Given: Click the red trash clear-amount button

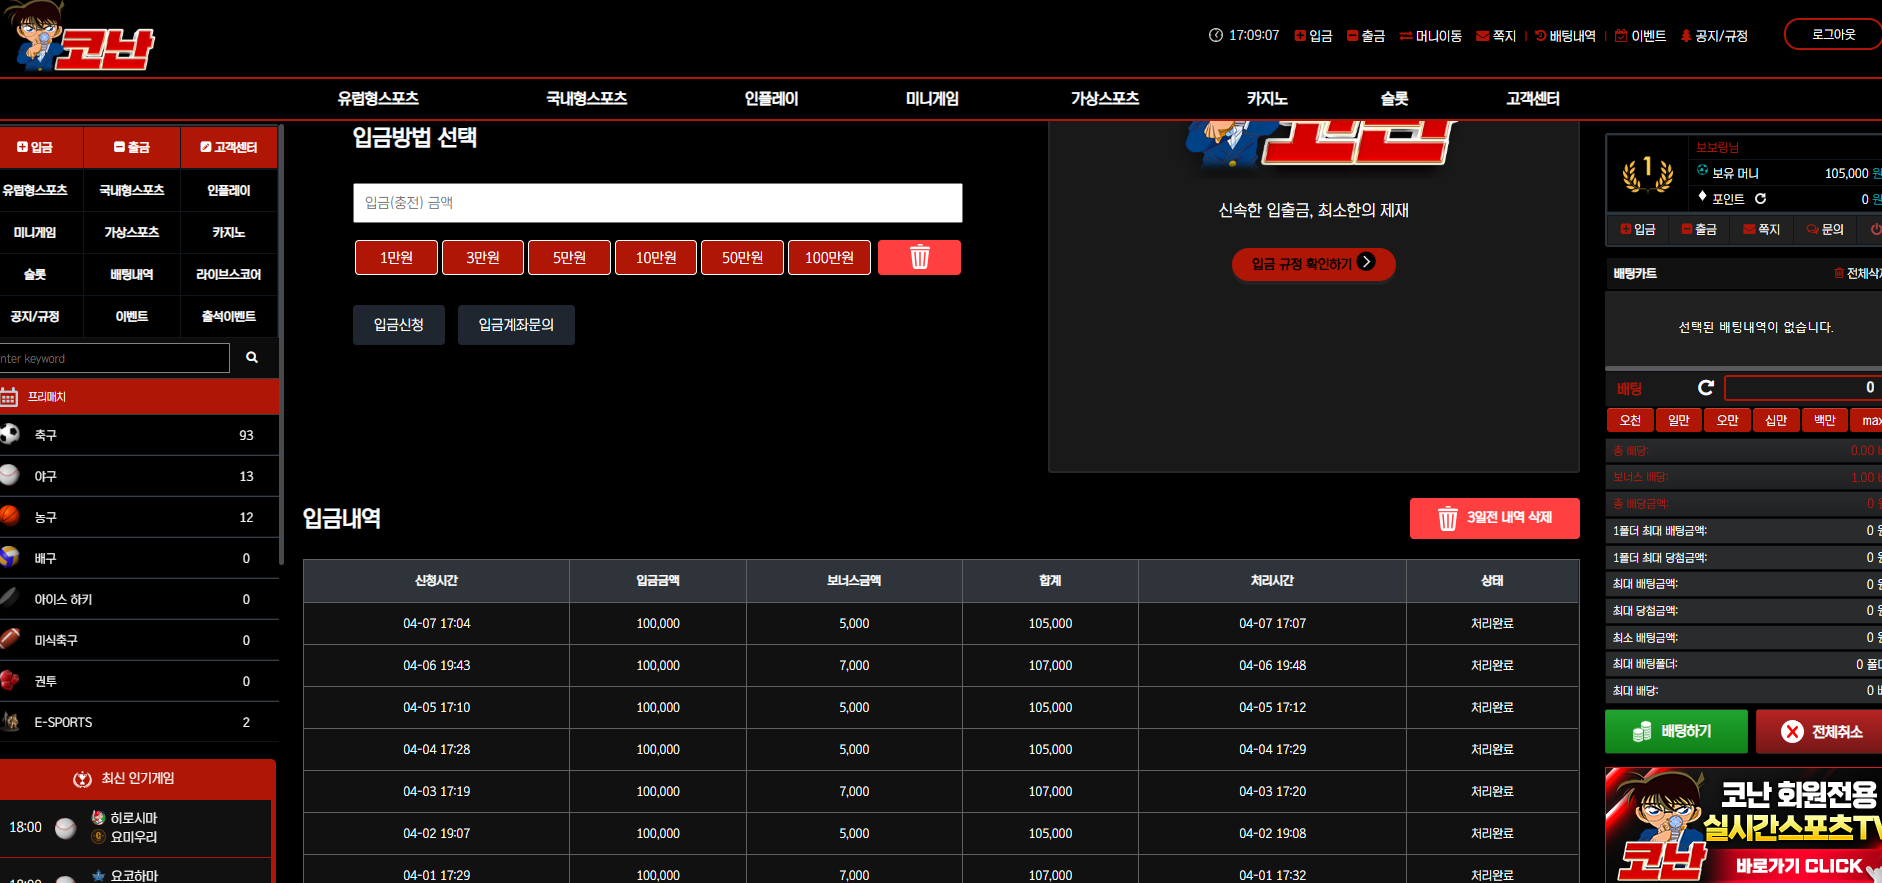Looking at the screenshot, I should (x=919, y=257).
